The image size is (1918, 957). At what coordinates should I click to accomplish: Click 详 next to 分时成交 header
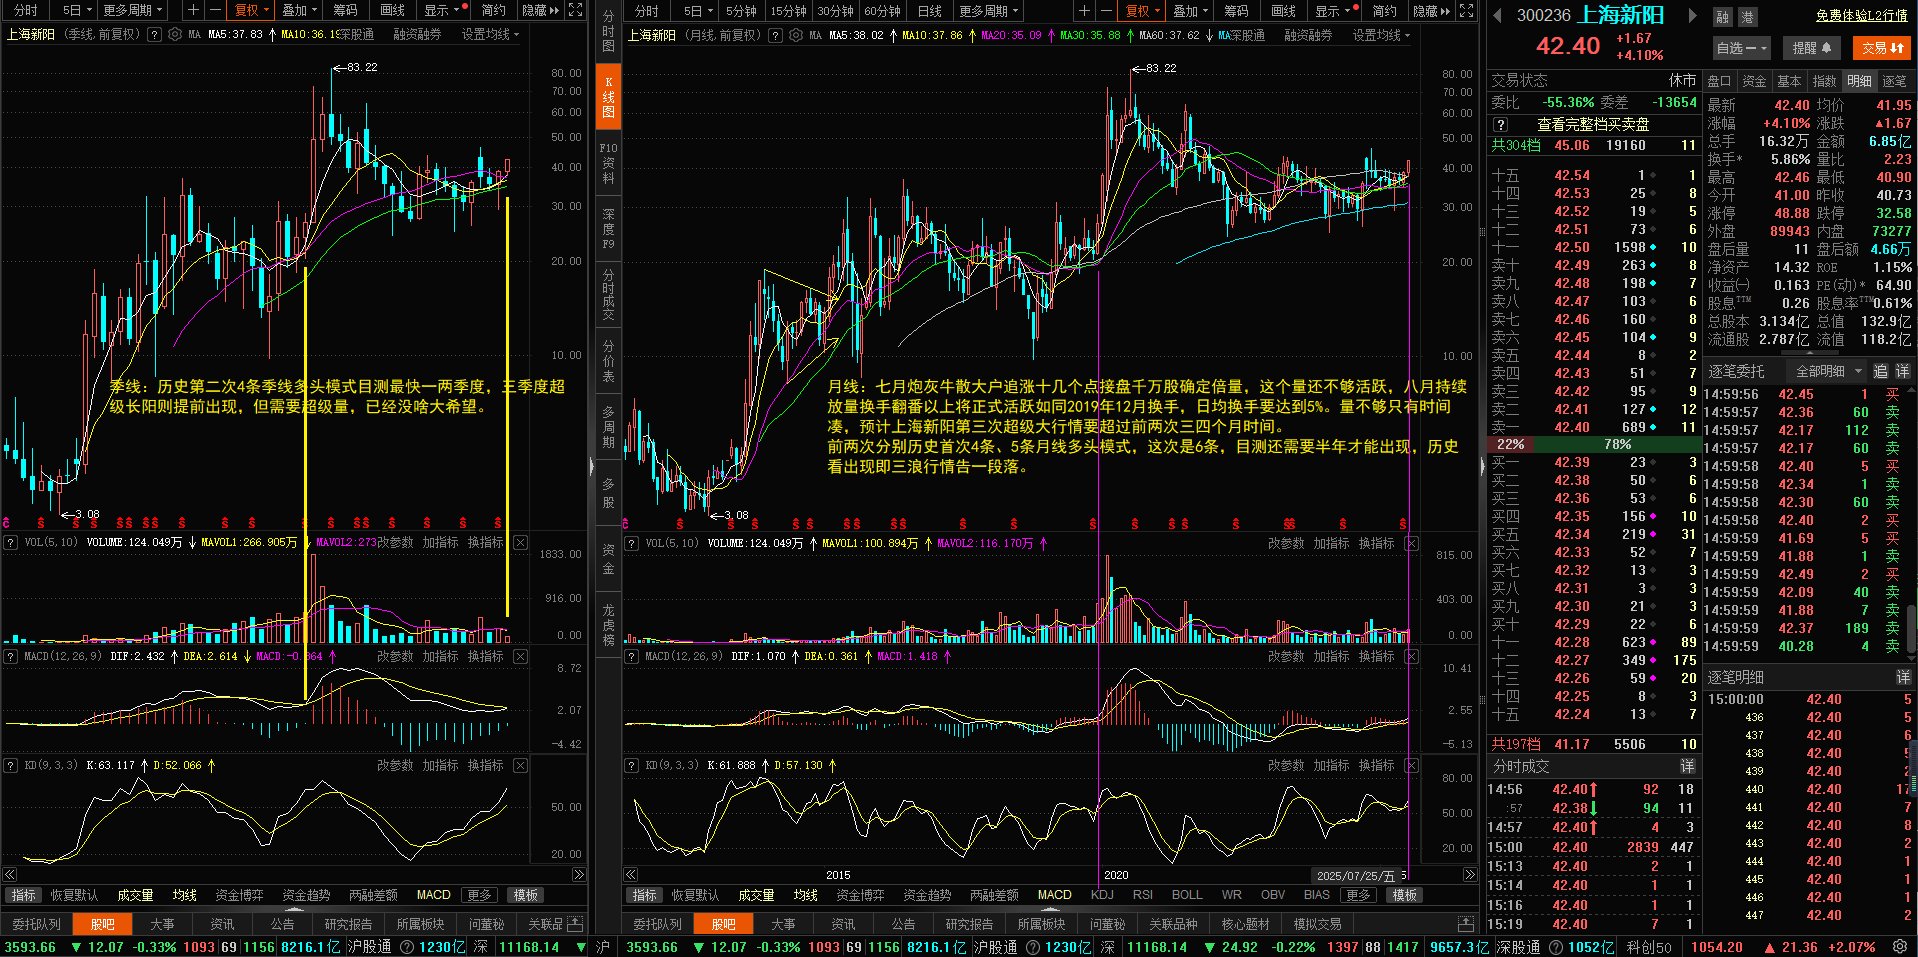pos(1687,766)
